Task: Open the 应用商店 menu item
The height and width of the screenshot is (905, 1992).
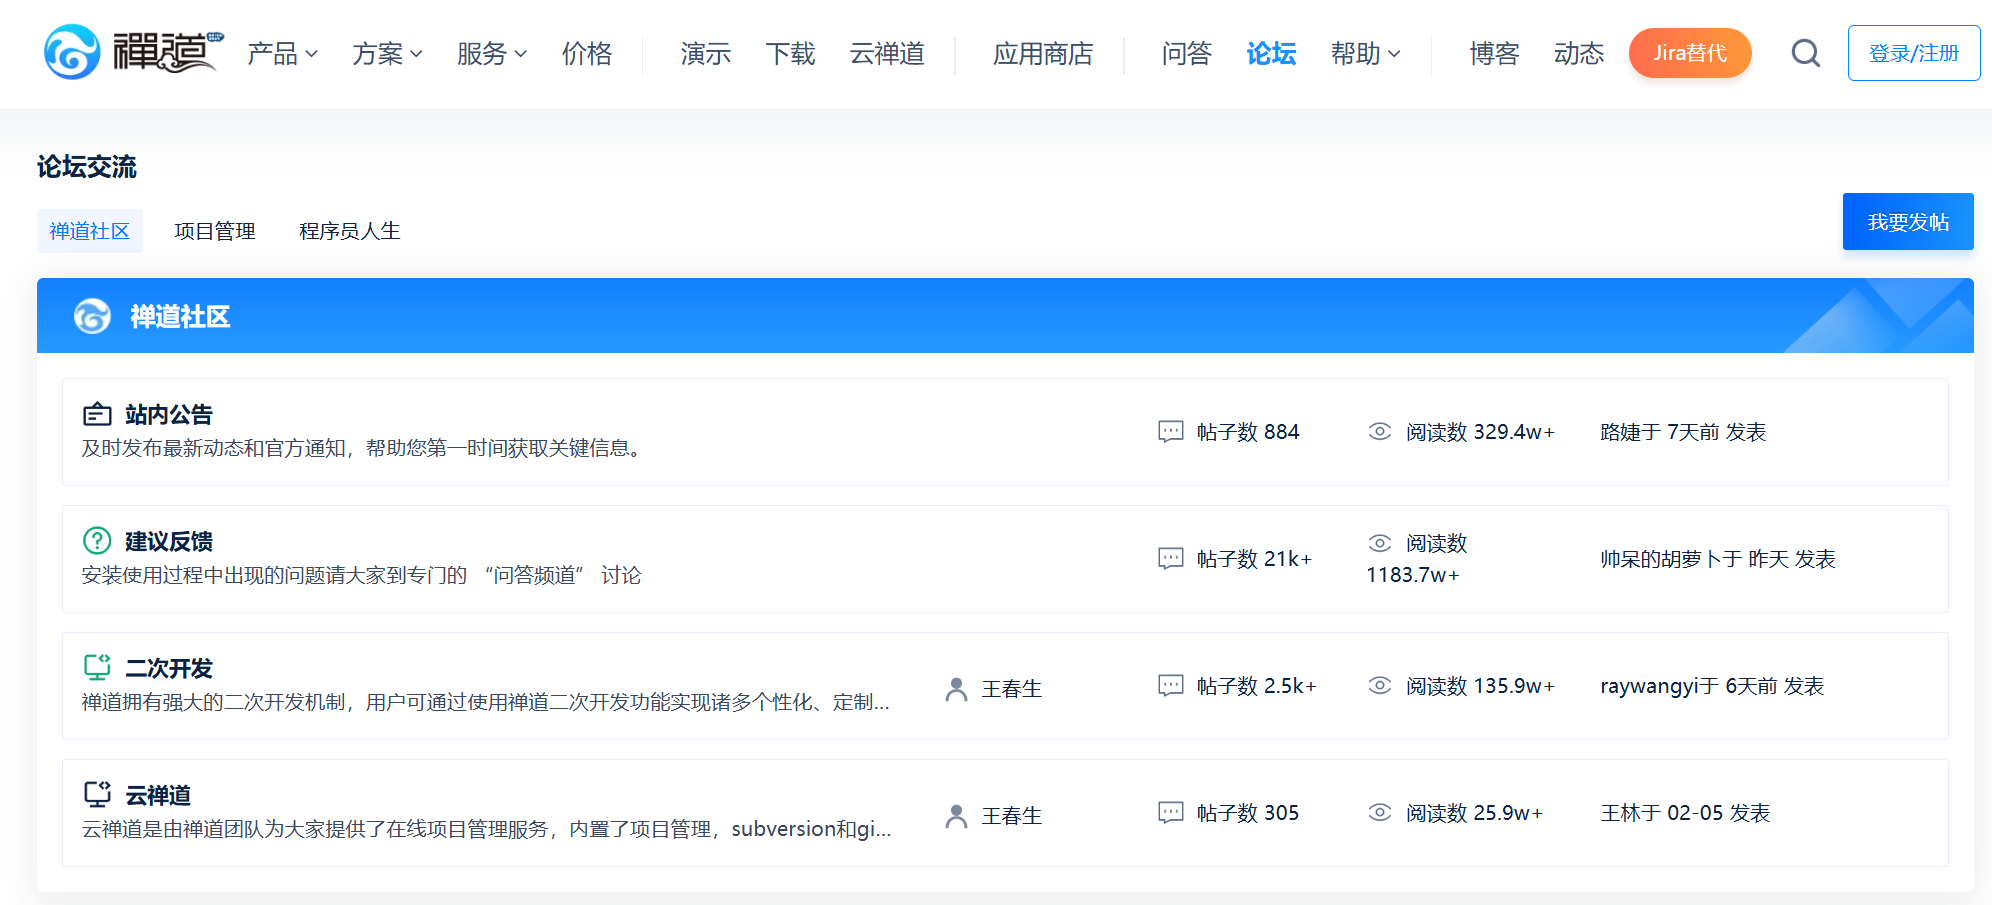Action: pos(1042,54)
